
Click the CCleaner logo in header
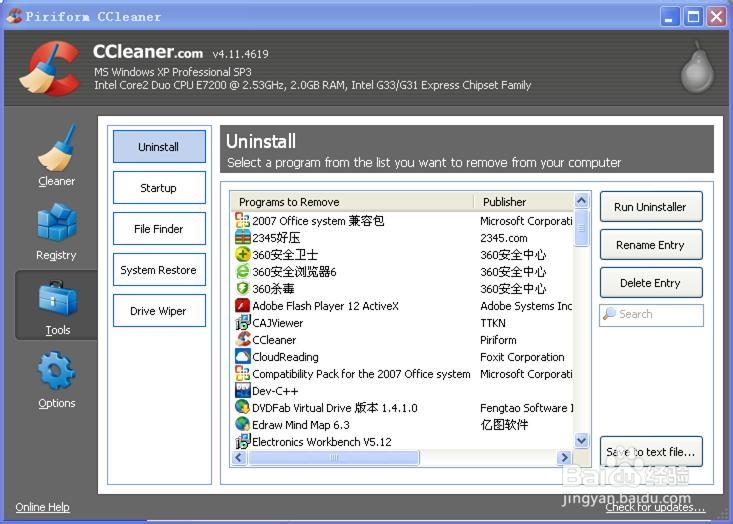coord(50,68)
